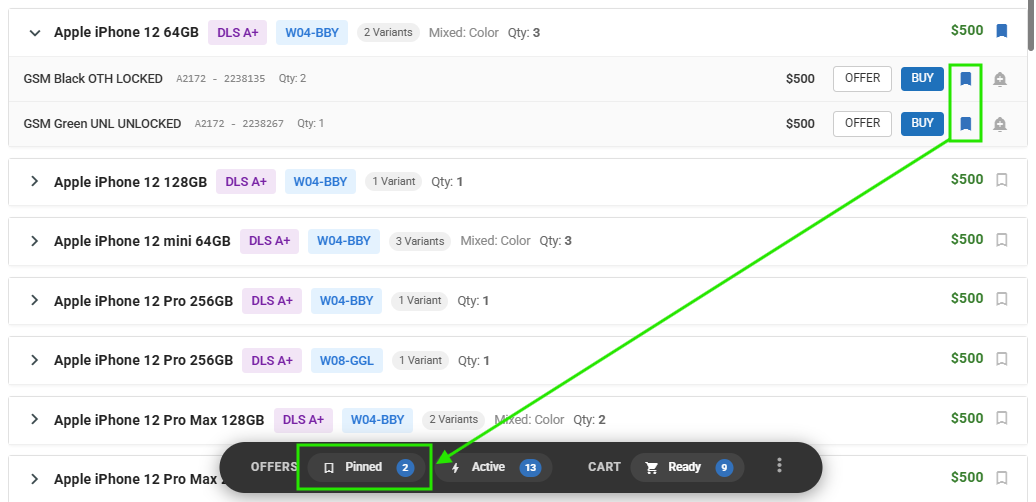Click the Pinned count badge showing 2
This screenshot has height=502, width=1036.
(405, 468)
